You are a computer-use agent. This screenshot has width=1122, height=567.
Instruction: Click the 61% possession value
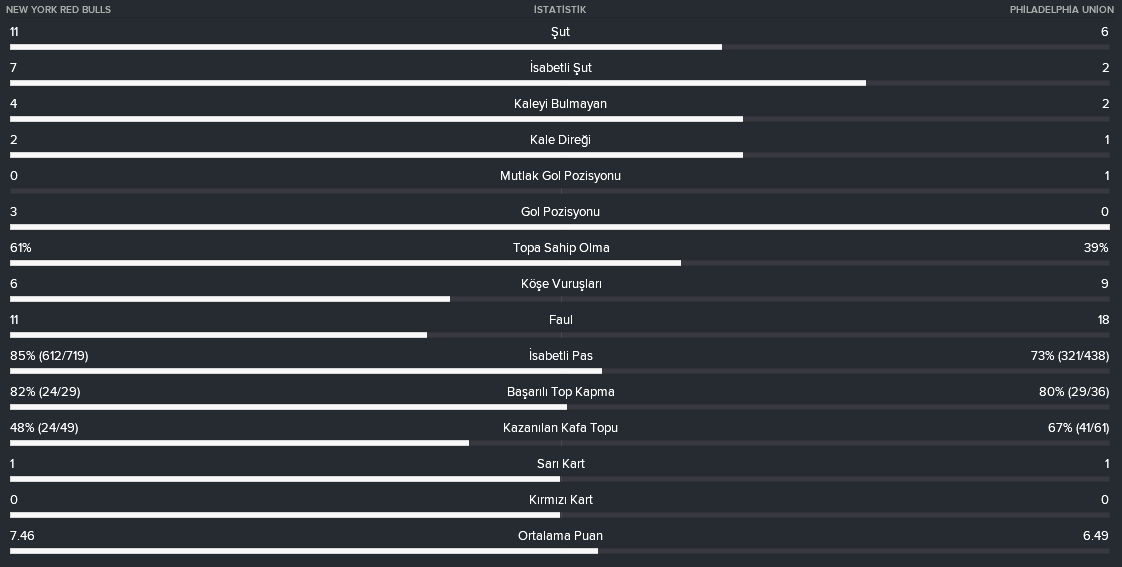[21, 248]
